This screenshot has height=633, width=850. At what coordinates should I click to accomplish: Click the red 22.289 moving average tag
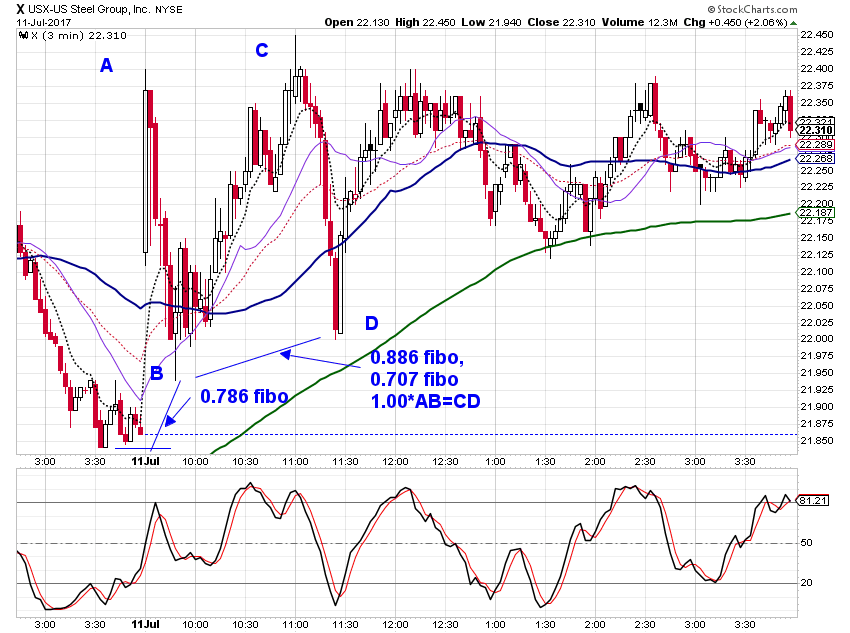815,145
